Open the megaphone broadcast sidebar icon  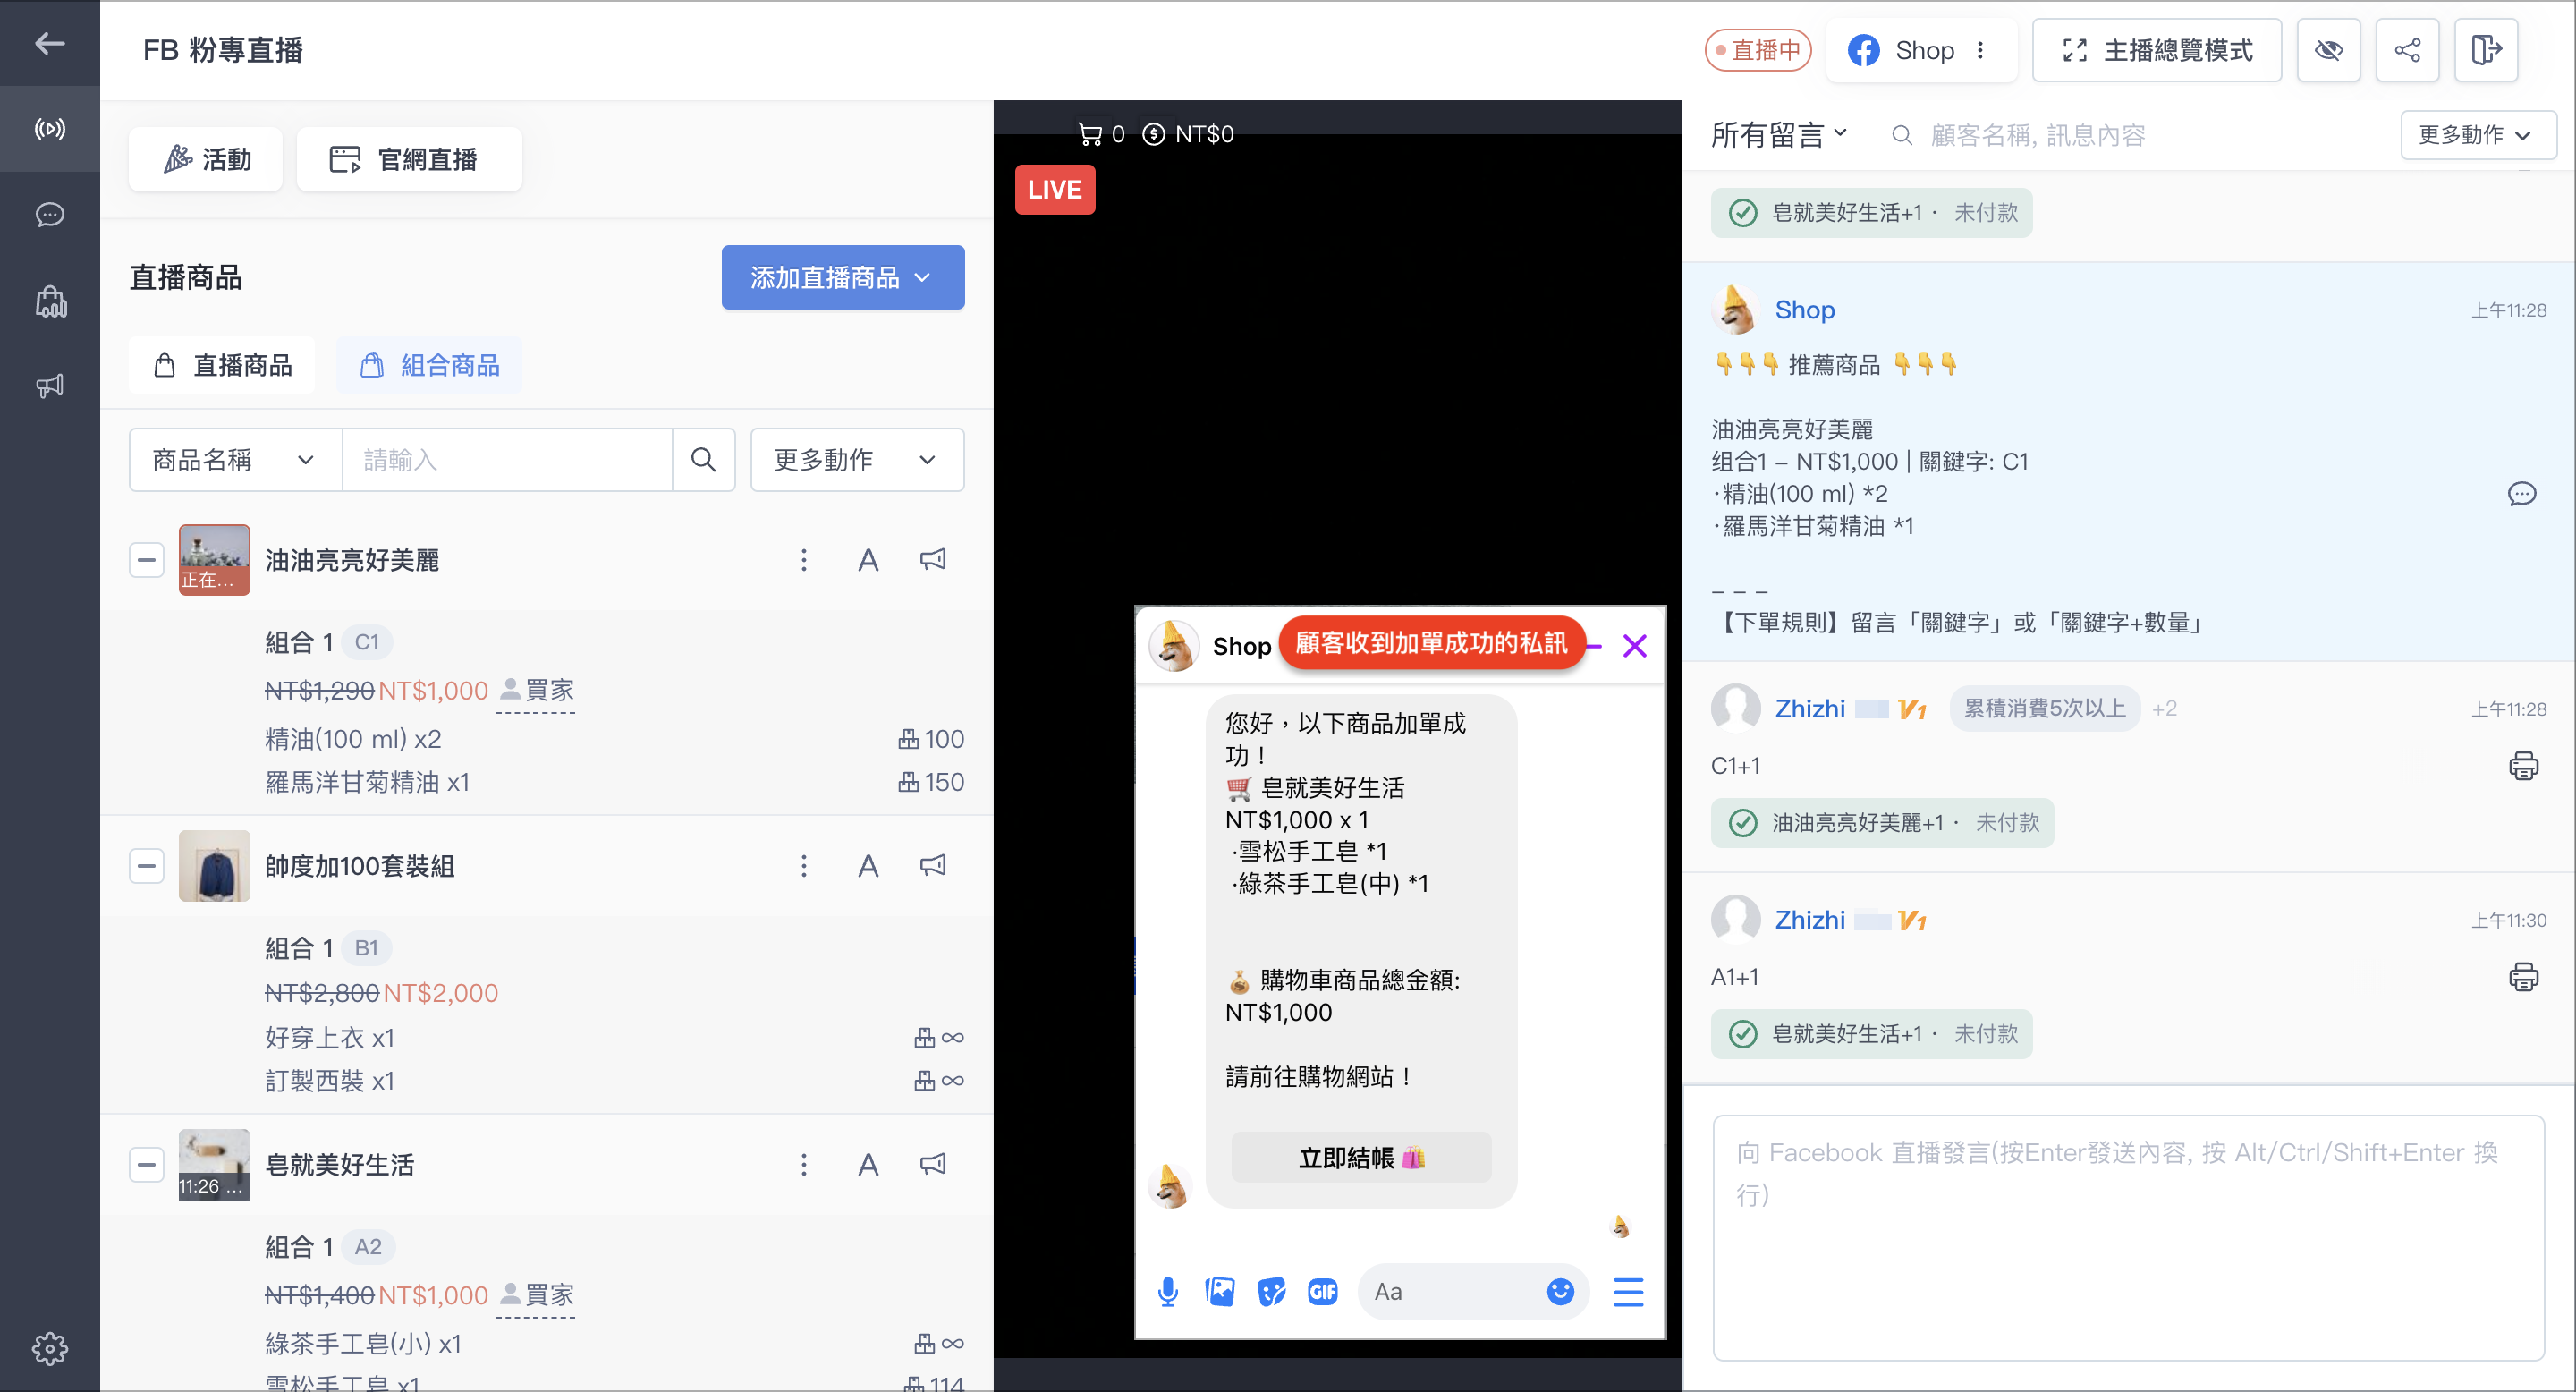point(49,386)
